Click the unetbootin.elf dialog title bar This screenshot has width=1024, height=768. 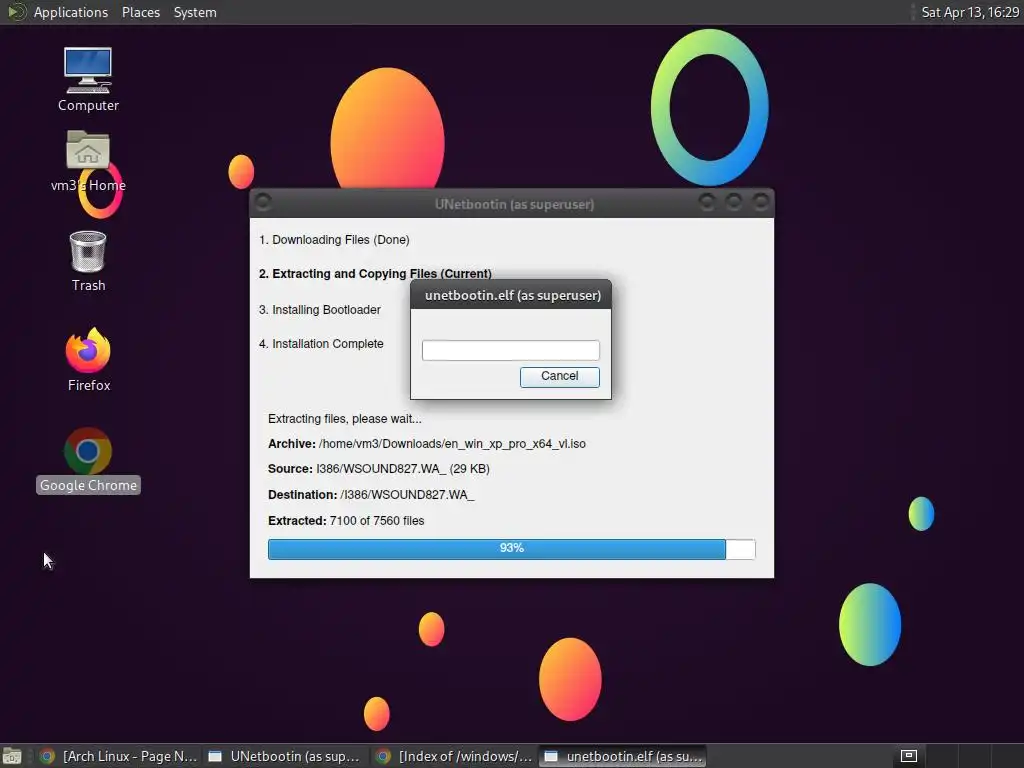511,295
